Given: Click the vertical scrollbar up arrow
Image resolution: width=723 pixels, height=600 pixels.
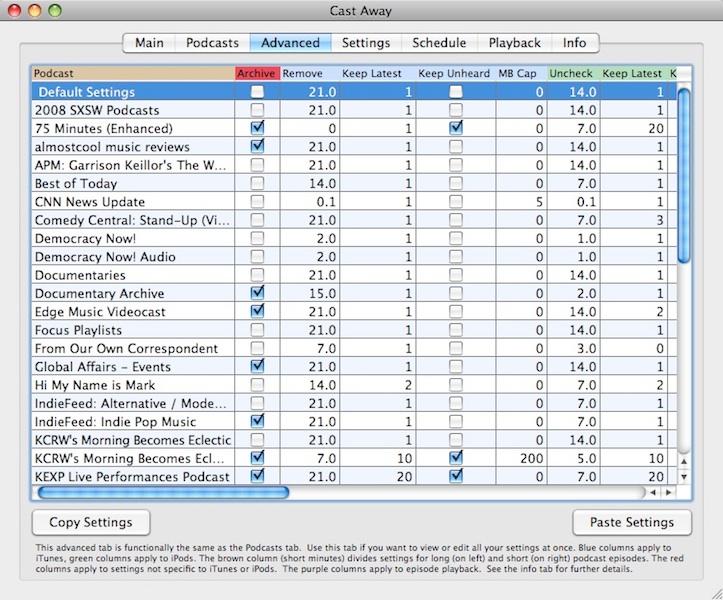Looking at the screenshot, I should point(684,462).
